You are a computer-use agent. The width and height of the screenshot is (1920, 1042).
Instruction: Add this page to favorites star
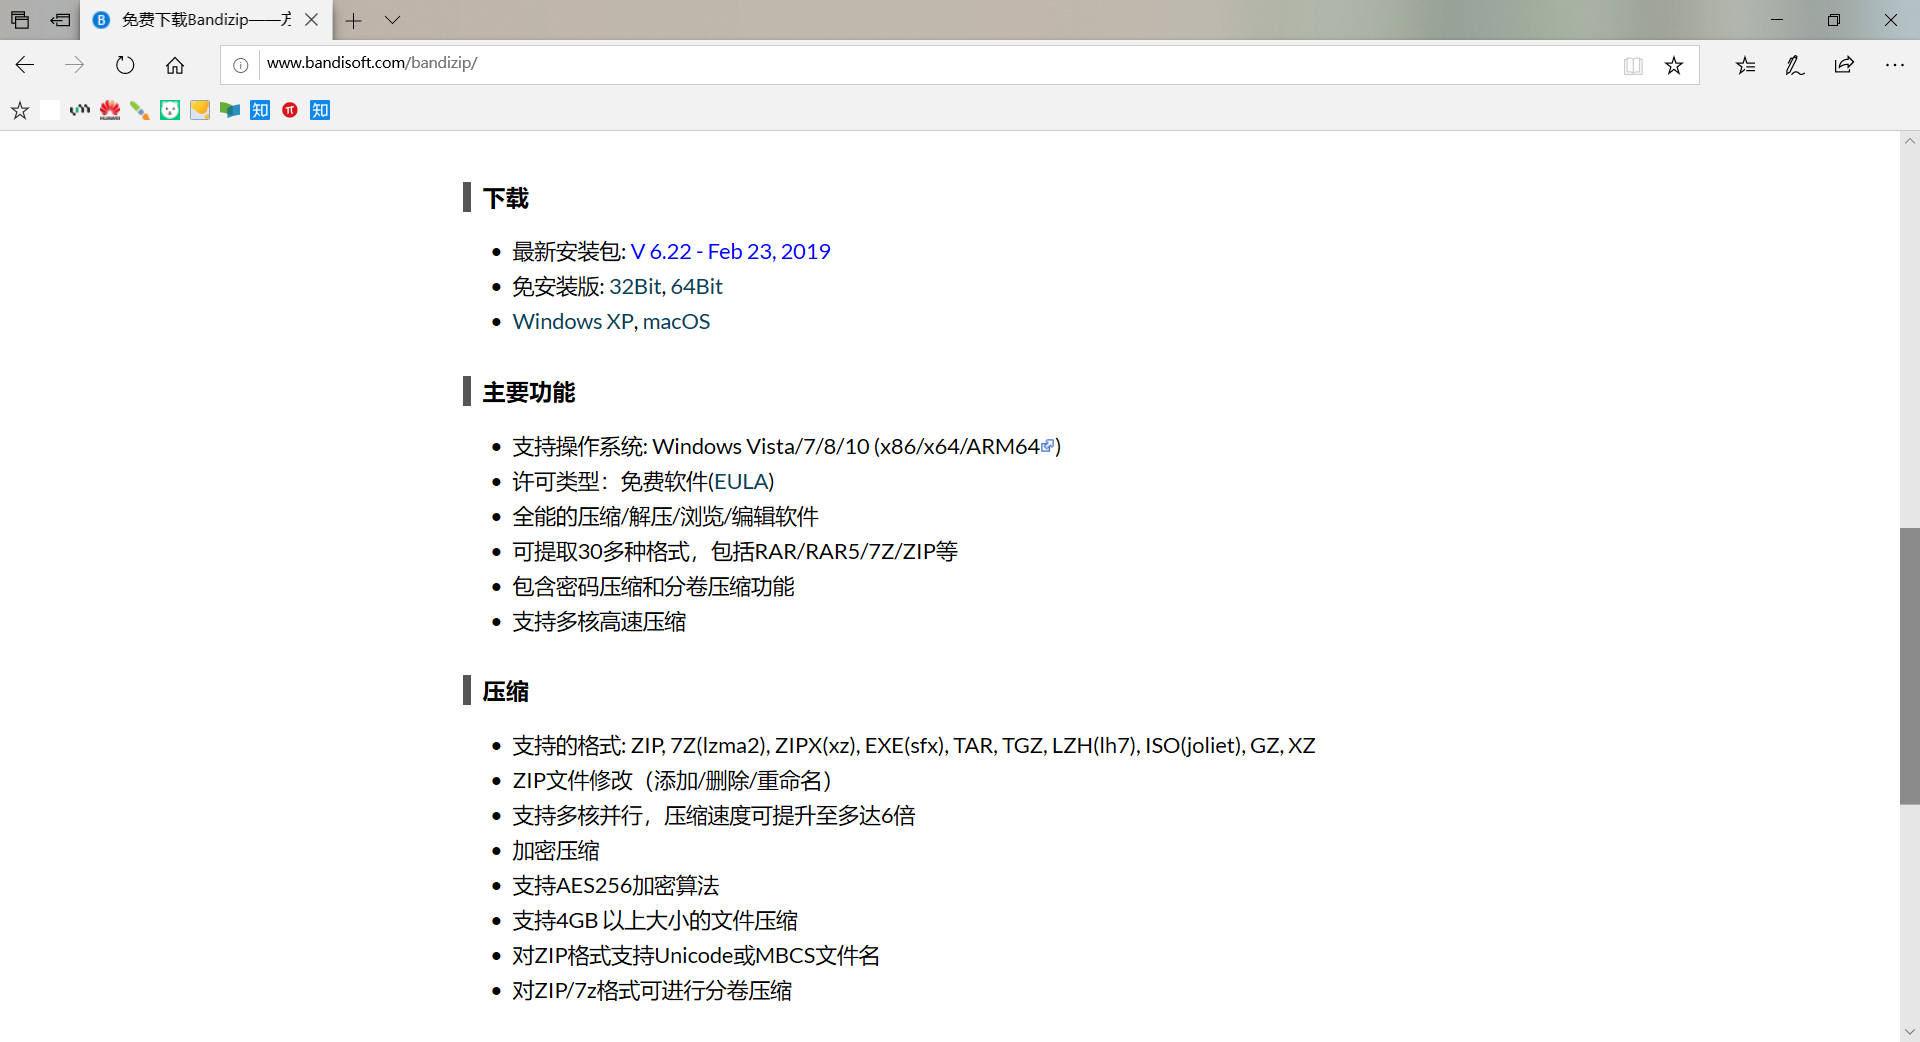pyautogui.click(x=1674, y=66)
